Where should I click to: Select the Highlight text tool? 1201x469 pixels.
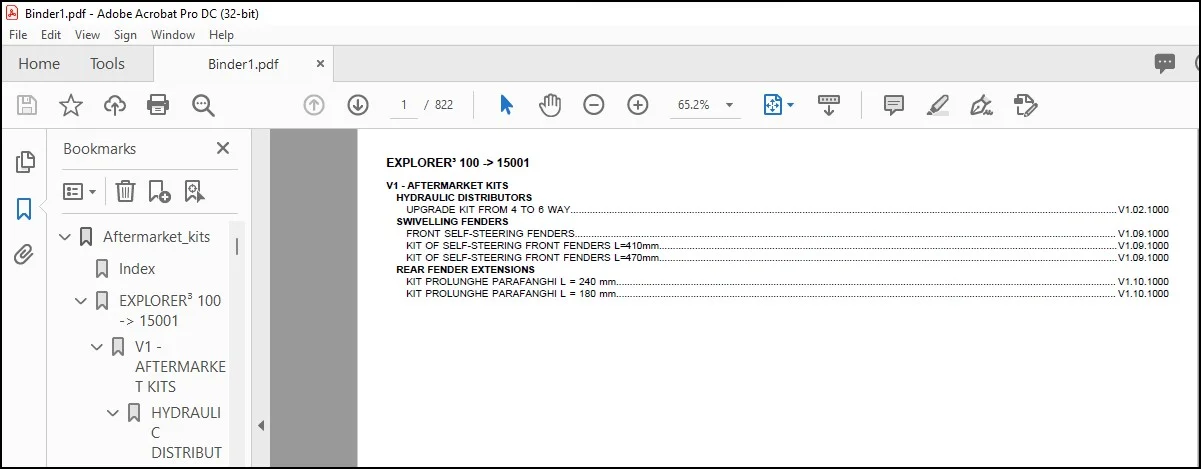click(938, 105)
